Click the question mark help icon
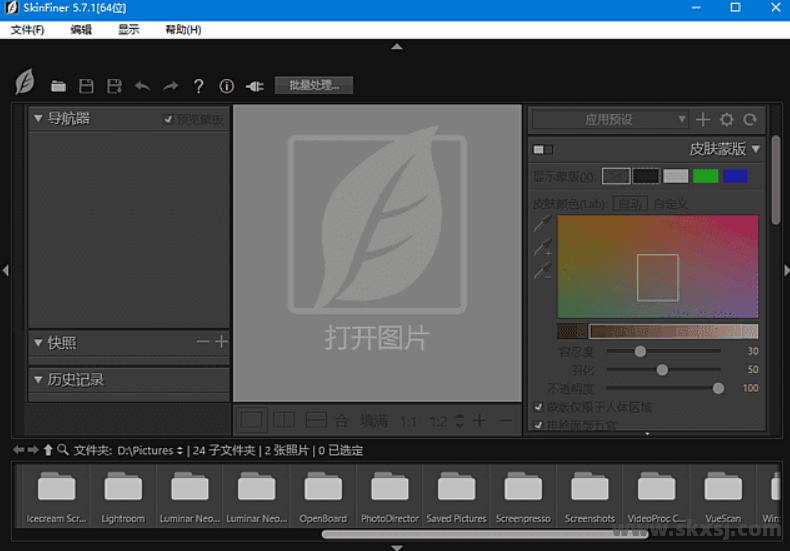Viewport: 790px width, 551px height. click(199, 86)
